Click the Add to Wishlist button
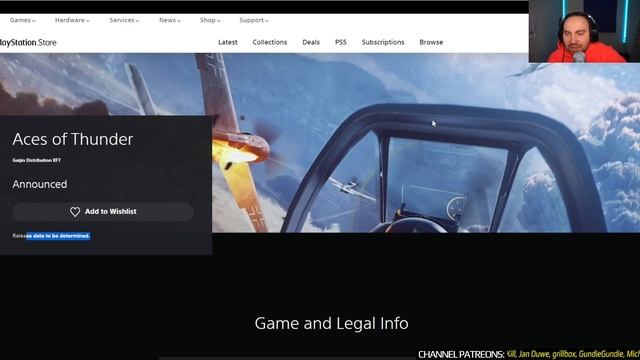 click(x=103, y=211)
